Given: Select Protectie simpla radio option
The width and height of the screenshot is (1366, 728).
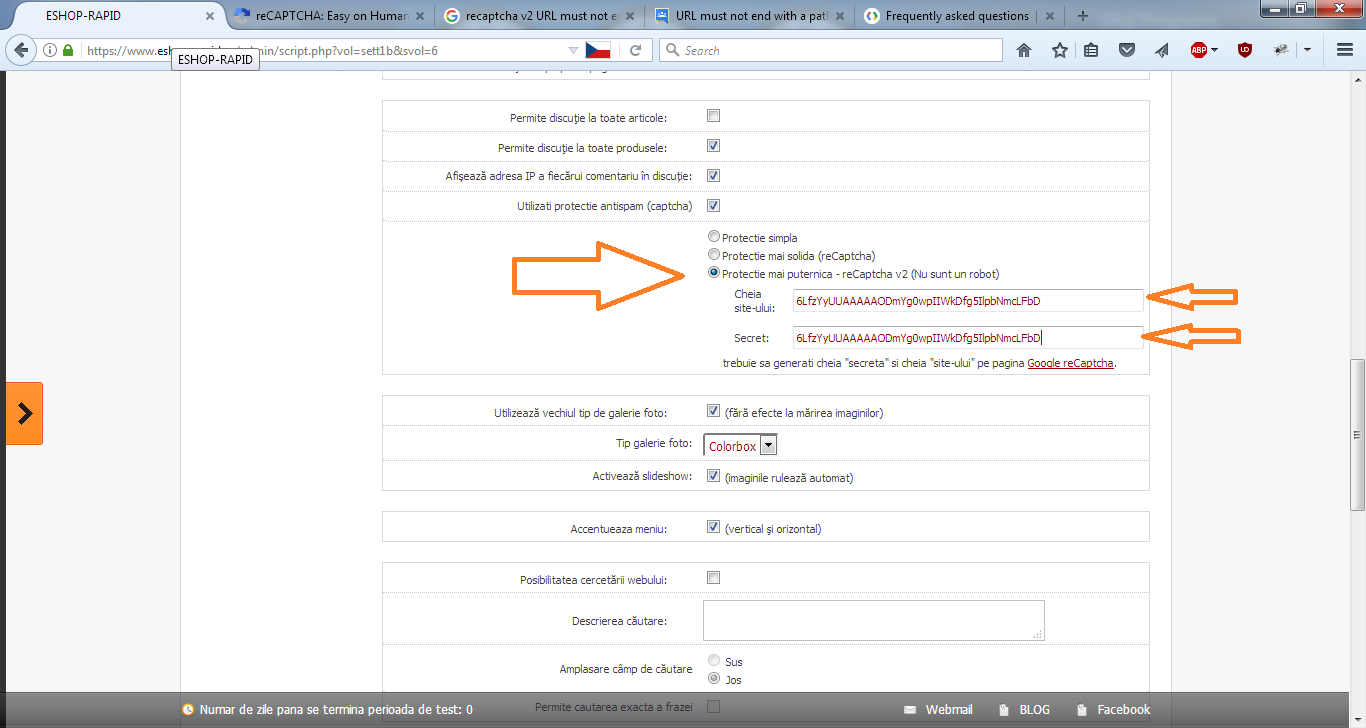Looking at the screenshot, I should [x=713, y=237].
